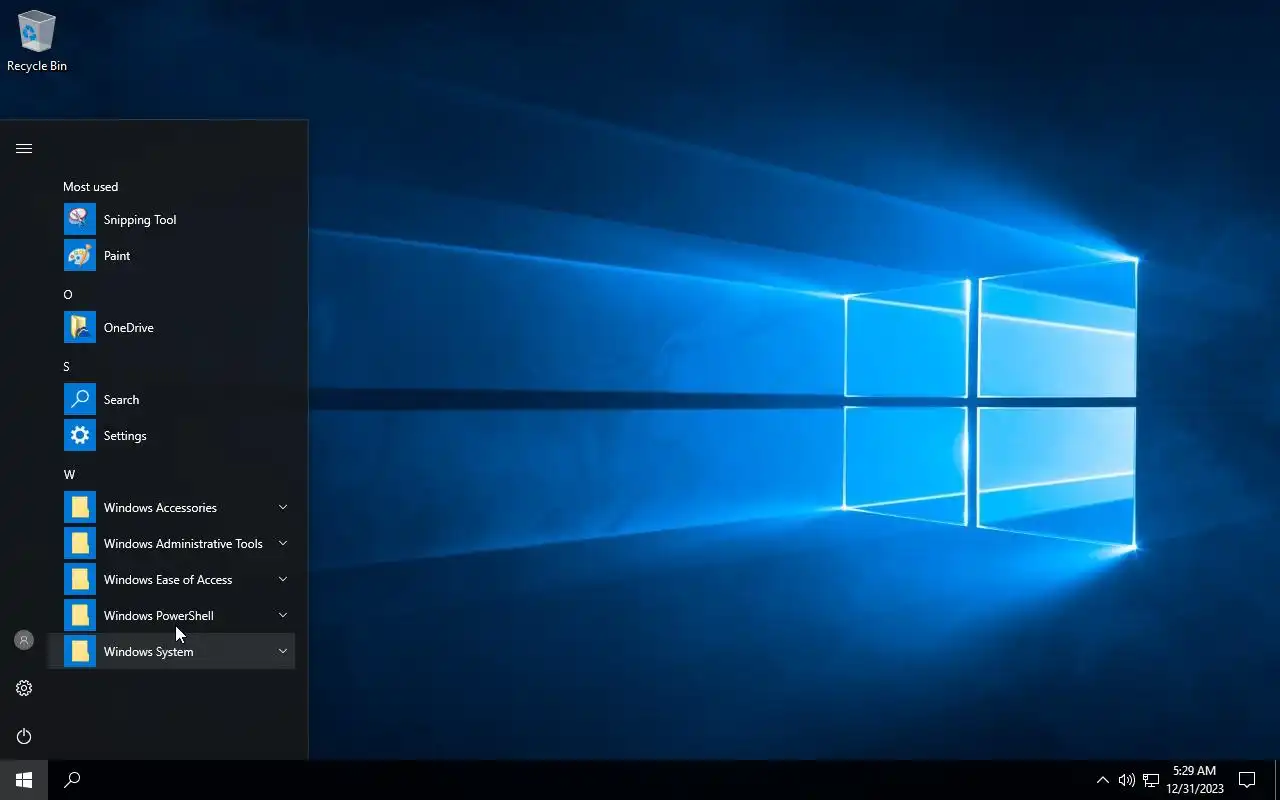Click the 'W' alphabet group header

(x=69, y=475)
